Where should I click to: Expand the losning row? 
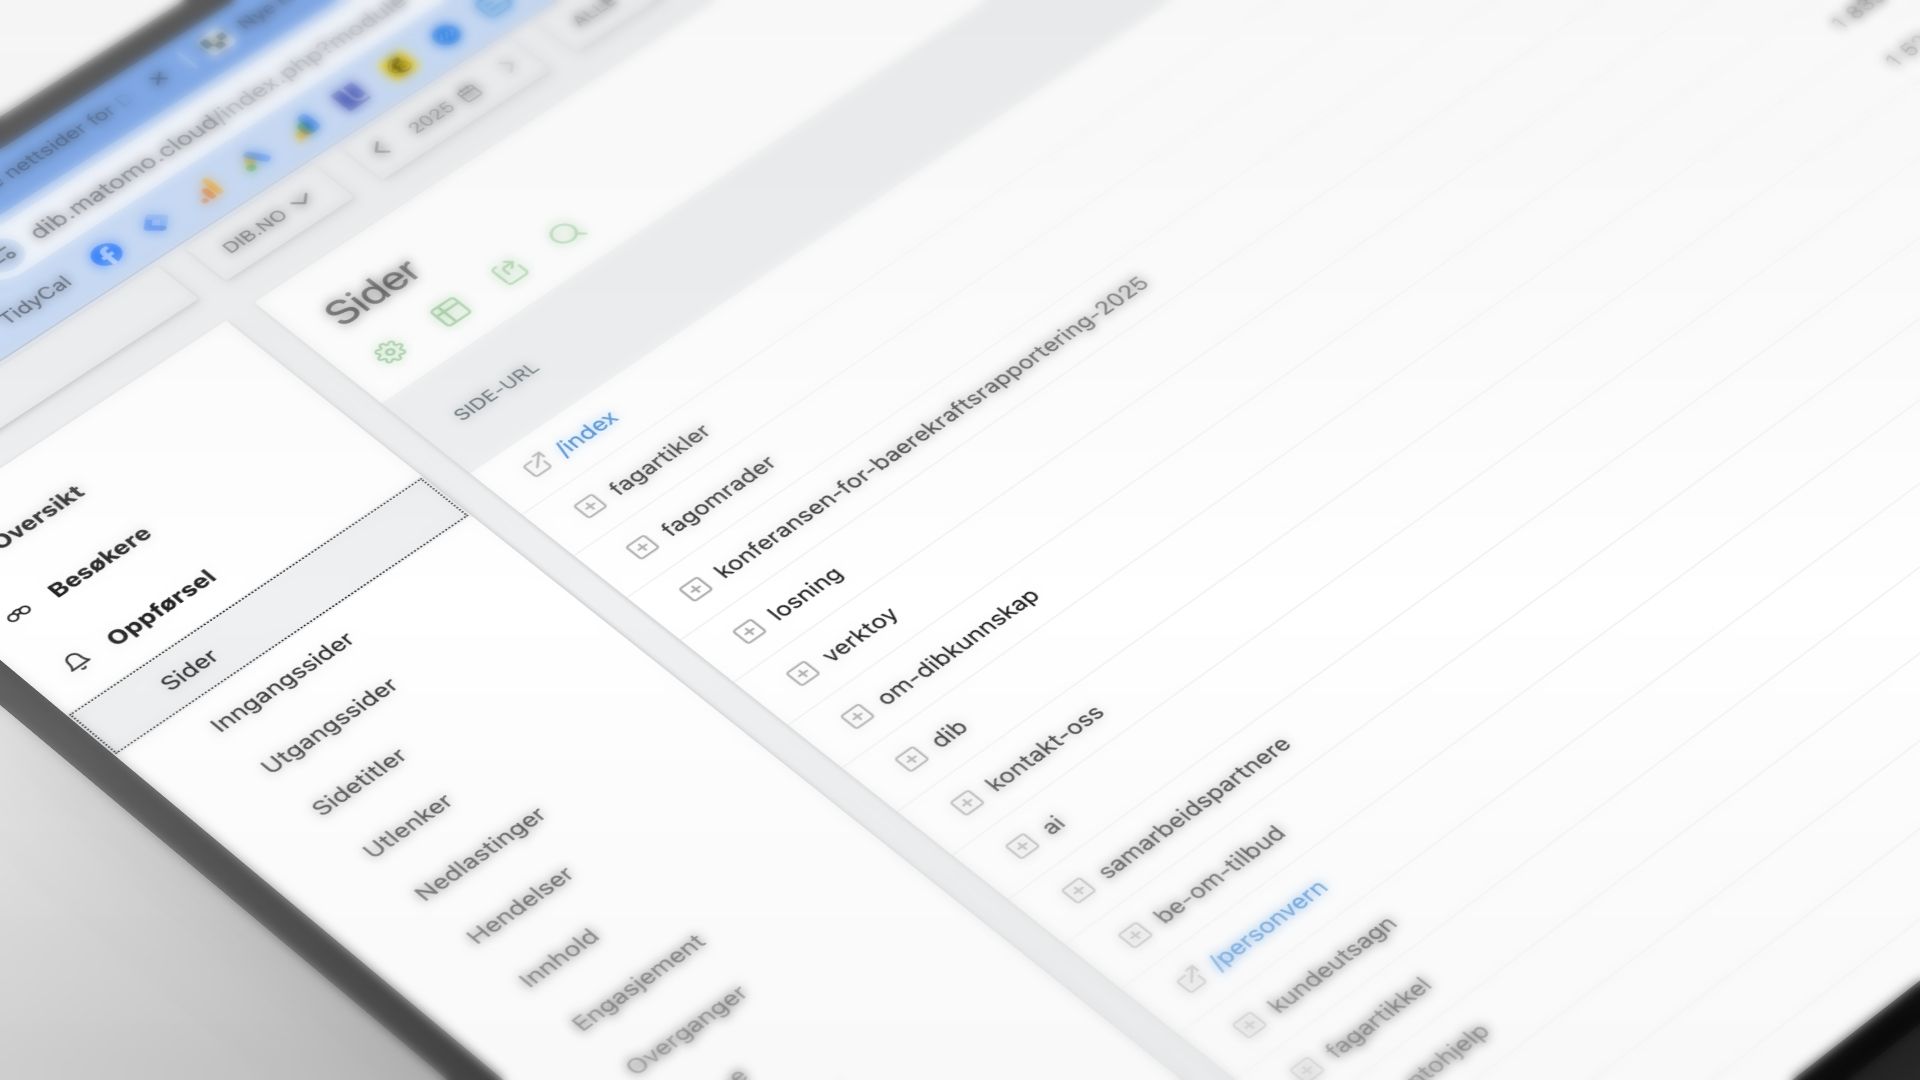coord(748,632)
